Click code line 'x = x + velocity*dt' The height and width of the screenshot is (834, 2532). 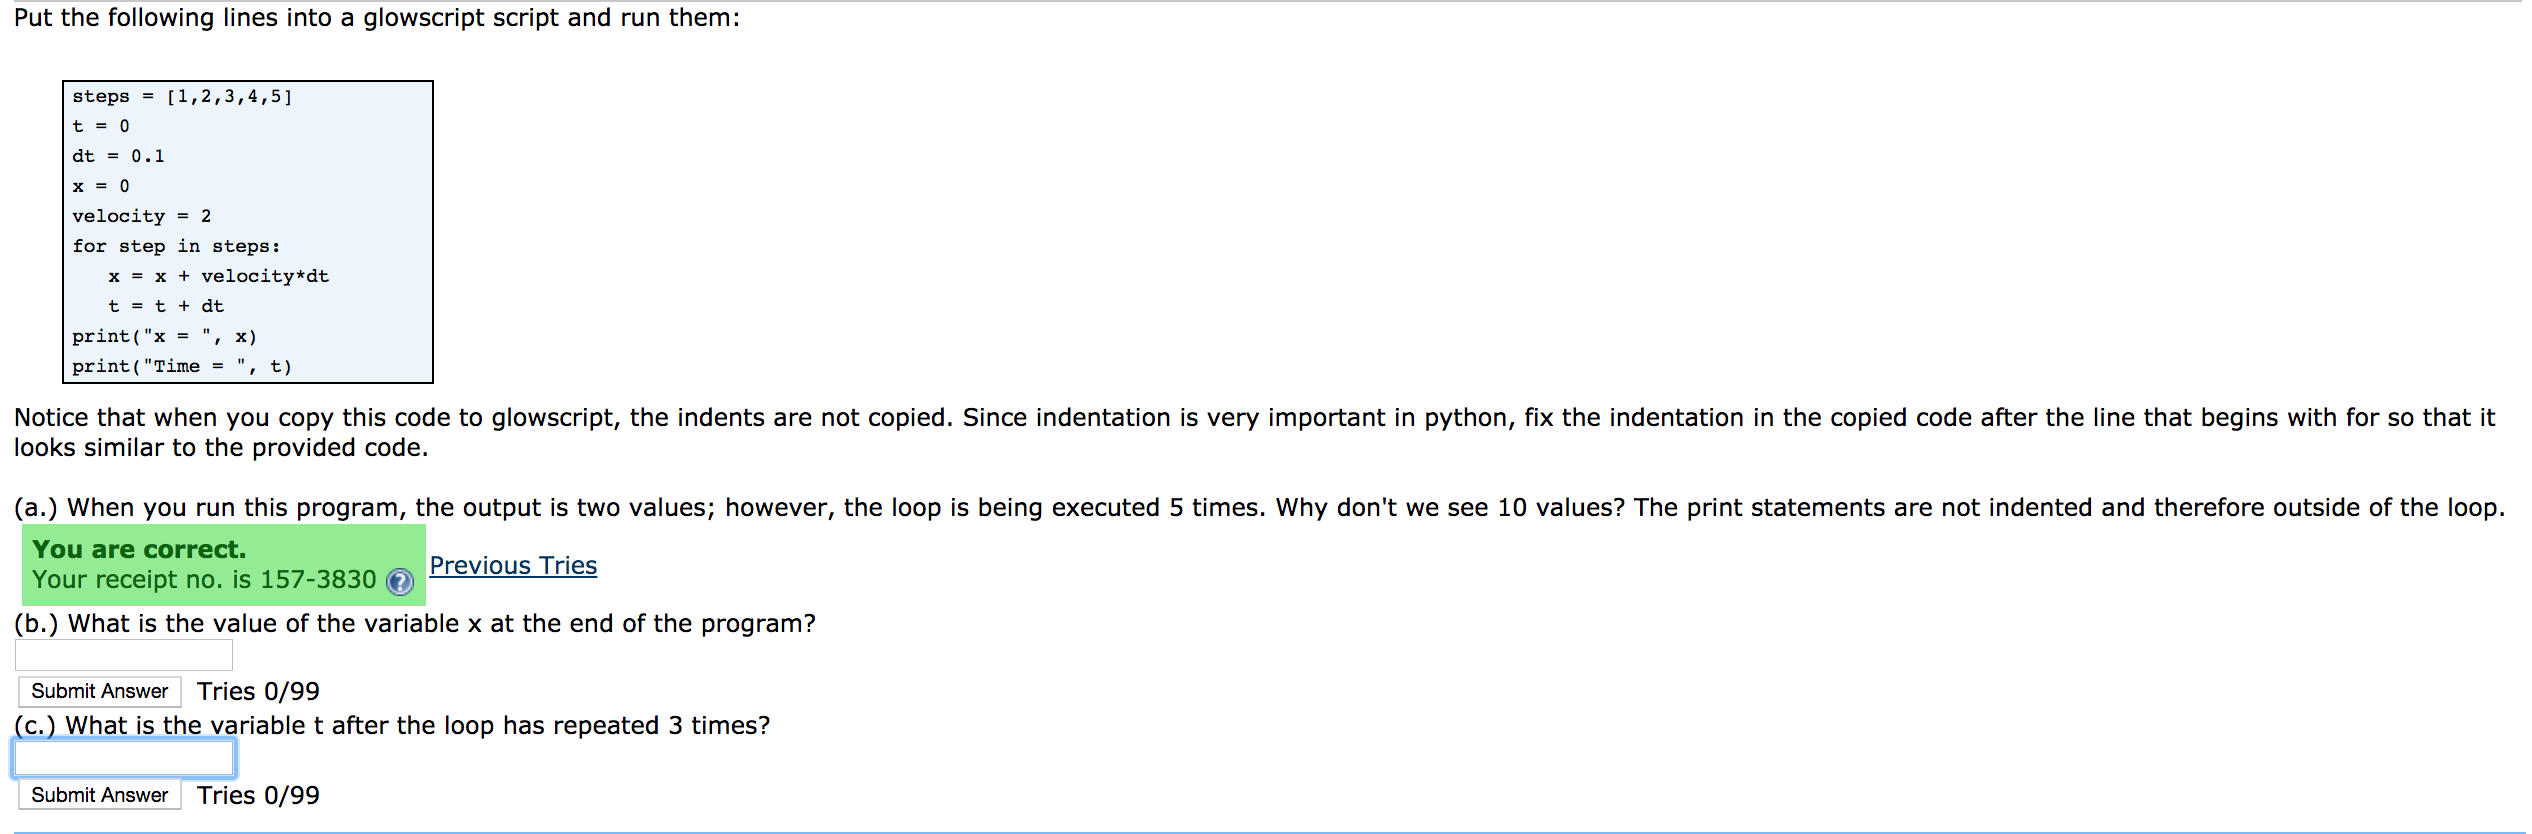click(218, 277)
